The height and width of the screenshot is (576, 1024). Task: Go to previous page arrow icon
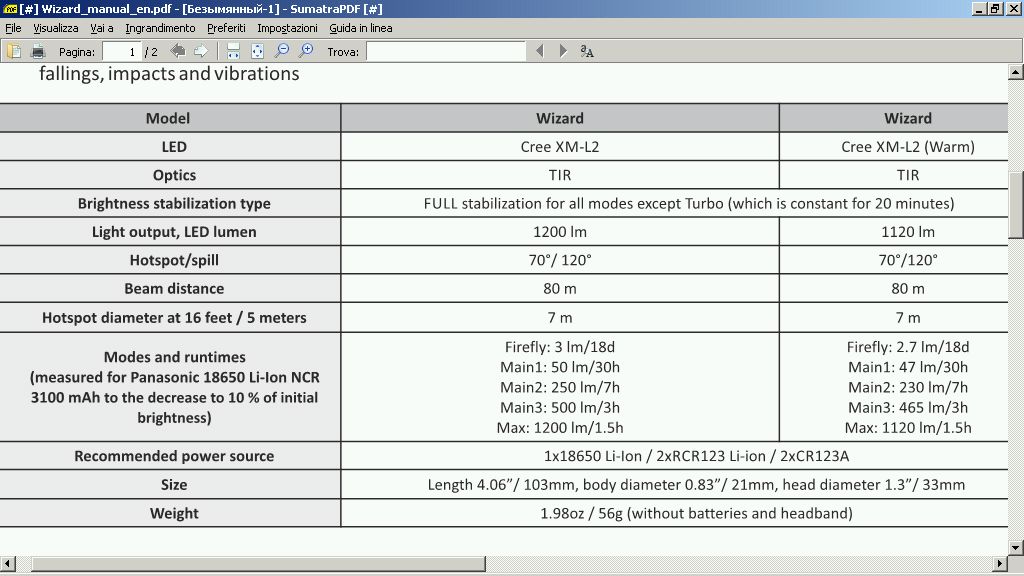pyautogui.click(x=178, y=51)
